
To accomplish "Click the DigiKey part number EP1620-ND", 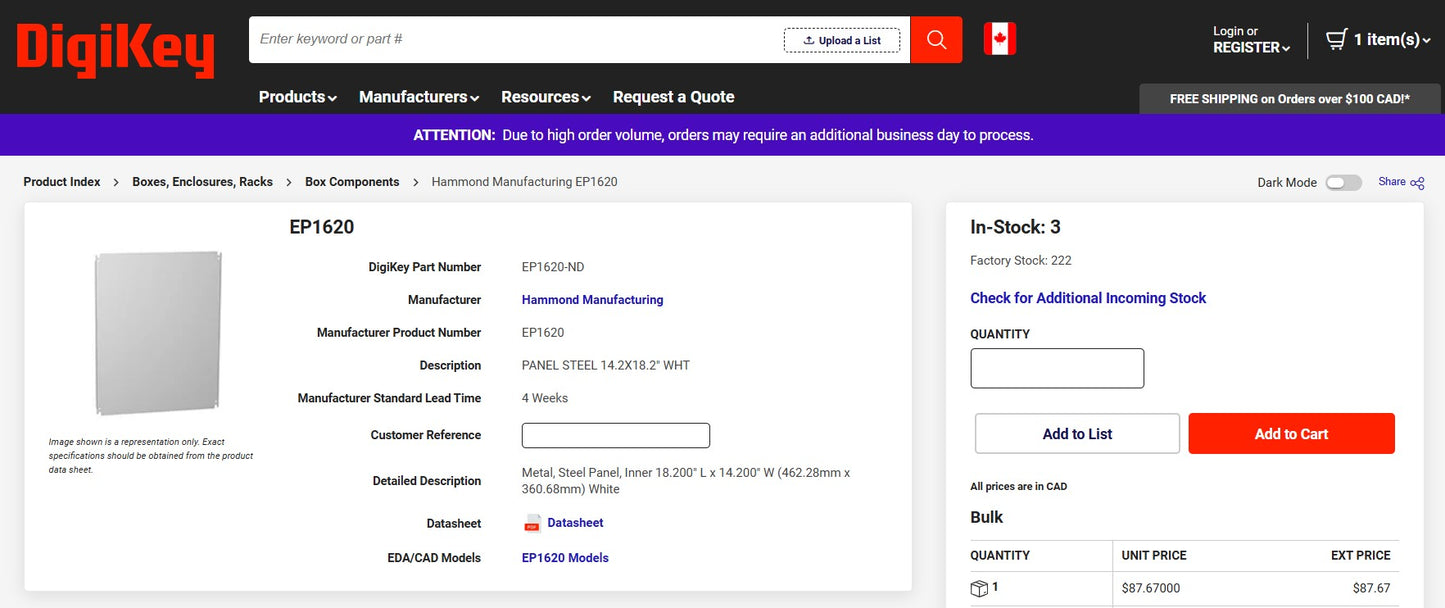I will click(553, 267).
